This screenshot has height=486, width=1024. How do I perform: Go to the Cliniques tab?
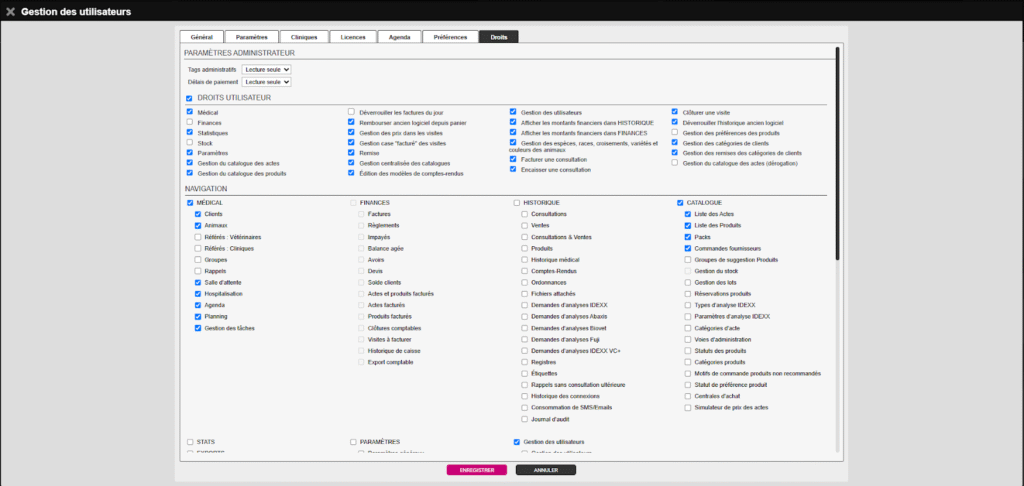303,37
